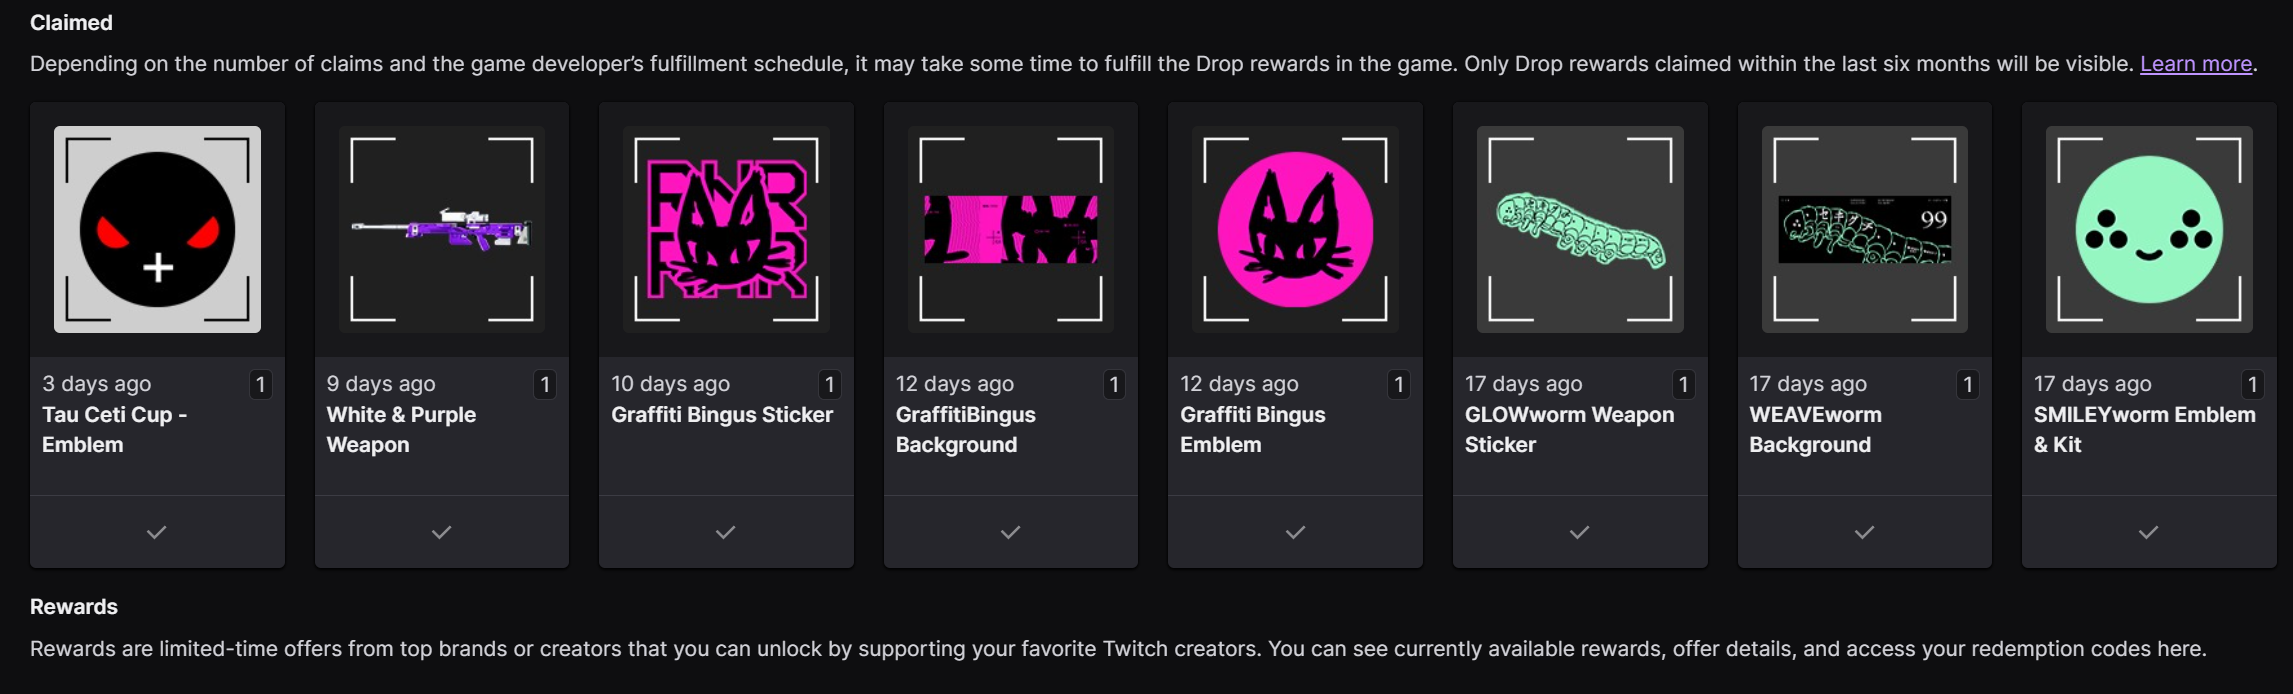Viewport: 2293px width, 694px height.
Task: Click the checkmark under GraffitiBingus Background
Action: pos(1010,532)
